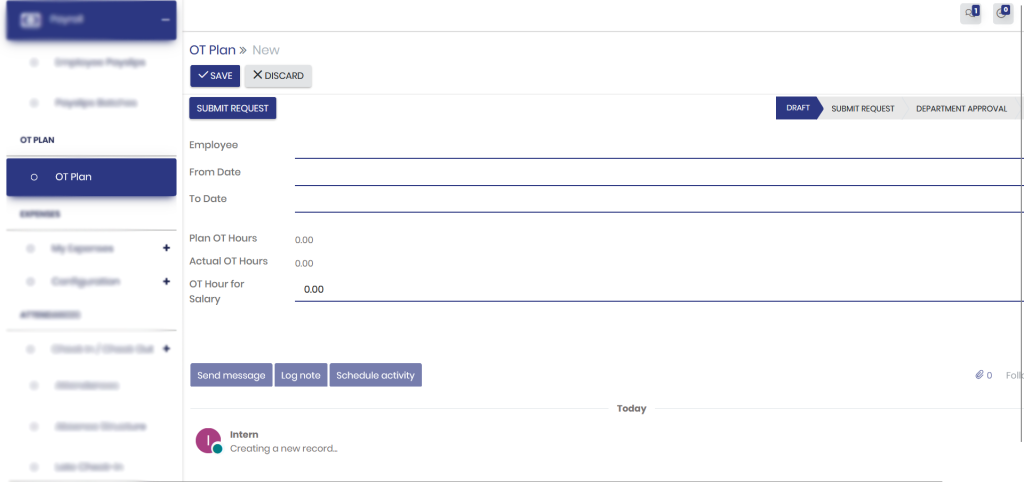
Task: Click Plan OT Hours value 0.00
Action: (304, 240)
